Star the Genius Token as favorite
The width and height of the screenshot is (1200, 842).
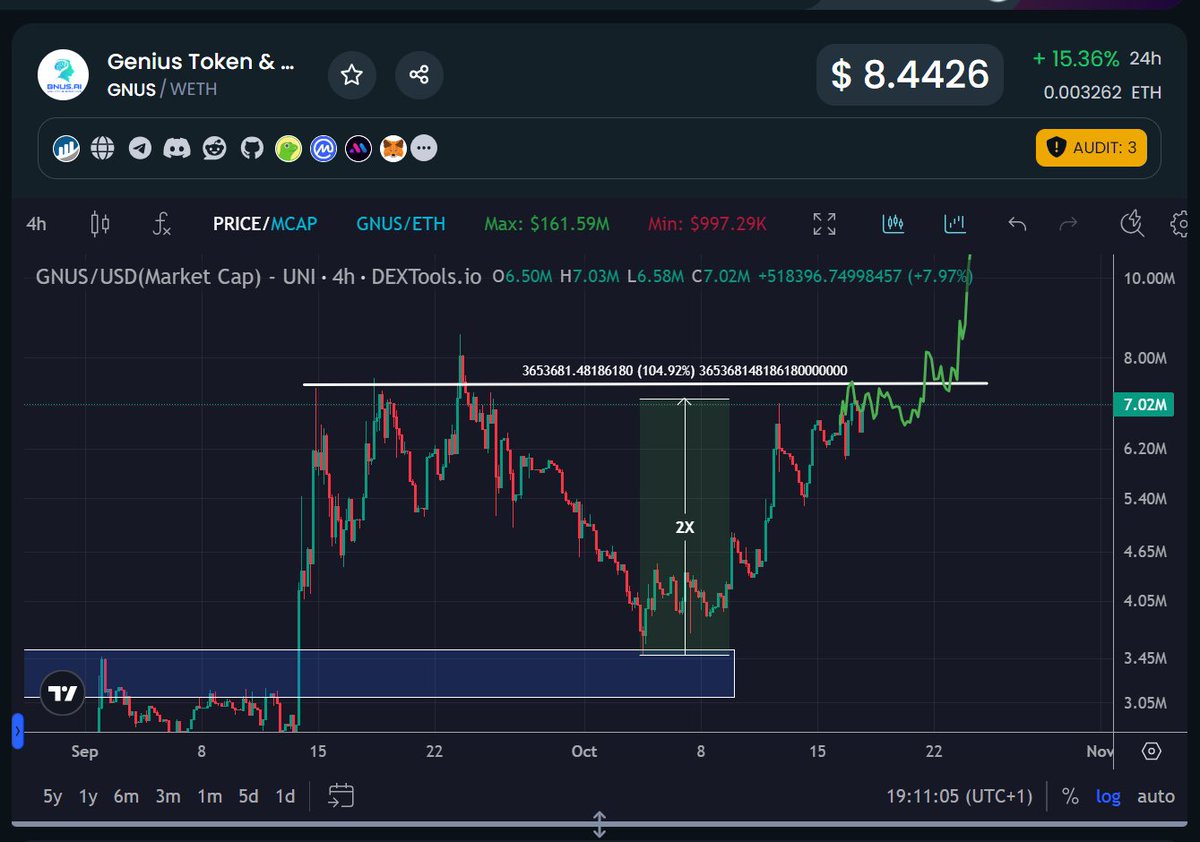click(x=352, y=75)
